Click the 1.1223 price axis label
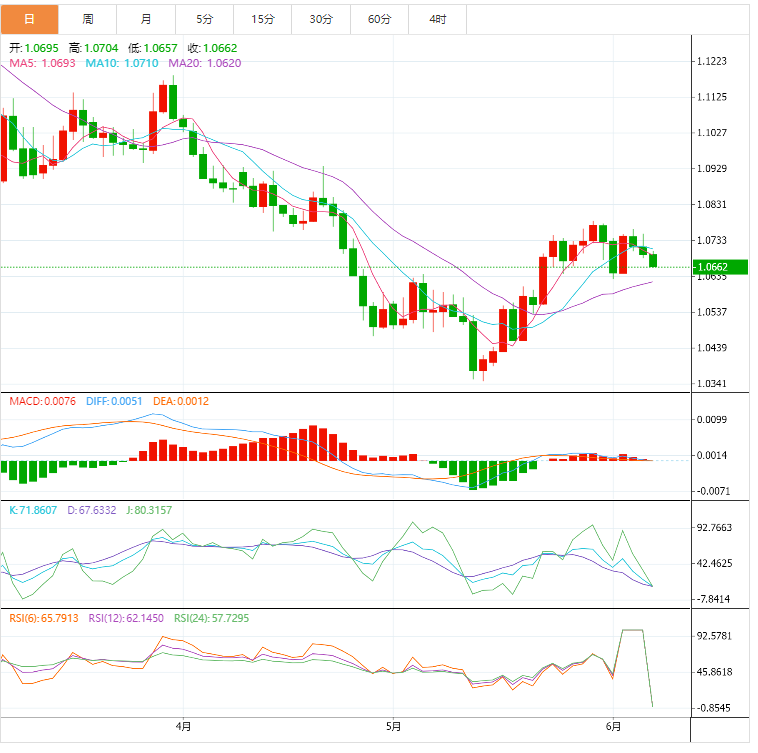This screenshot has width=758, height=753. 712,61
